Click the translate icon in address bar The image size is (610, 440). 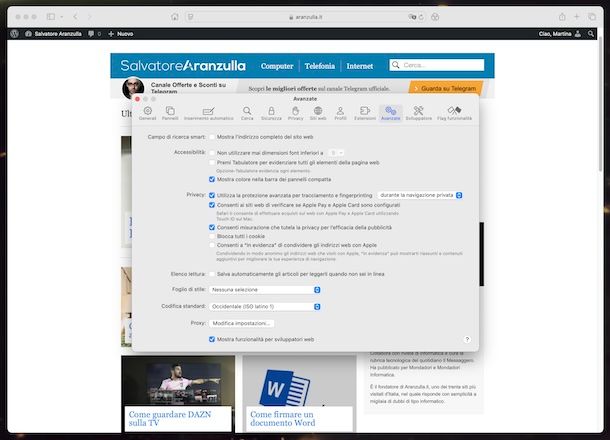(x=412, y=17)
